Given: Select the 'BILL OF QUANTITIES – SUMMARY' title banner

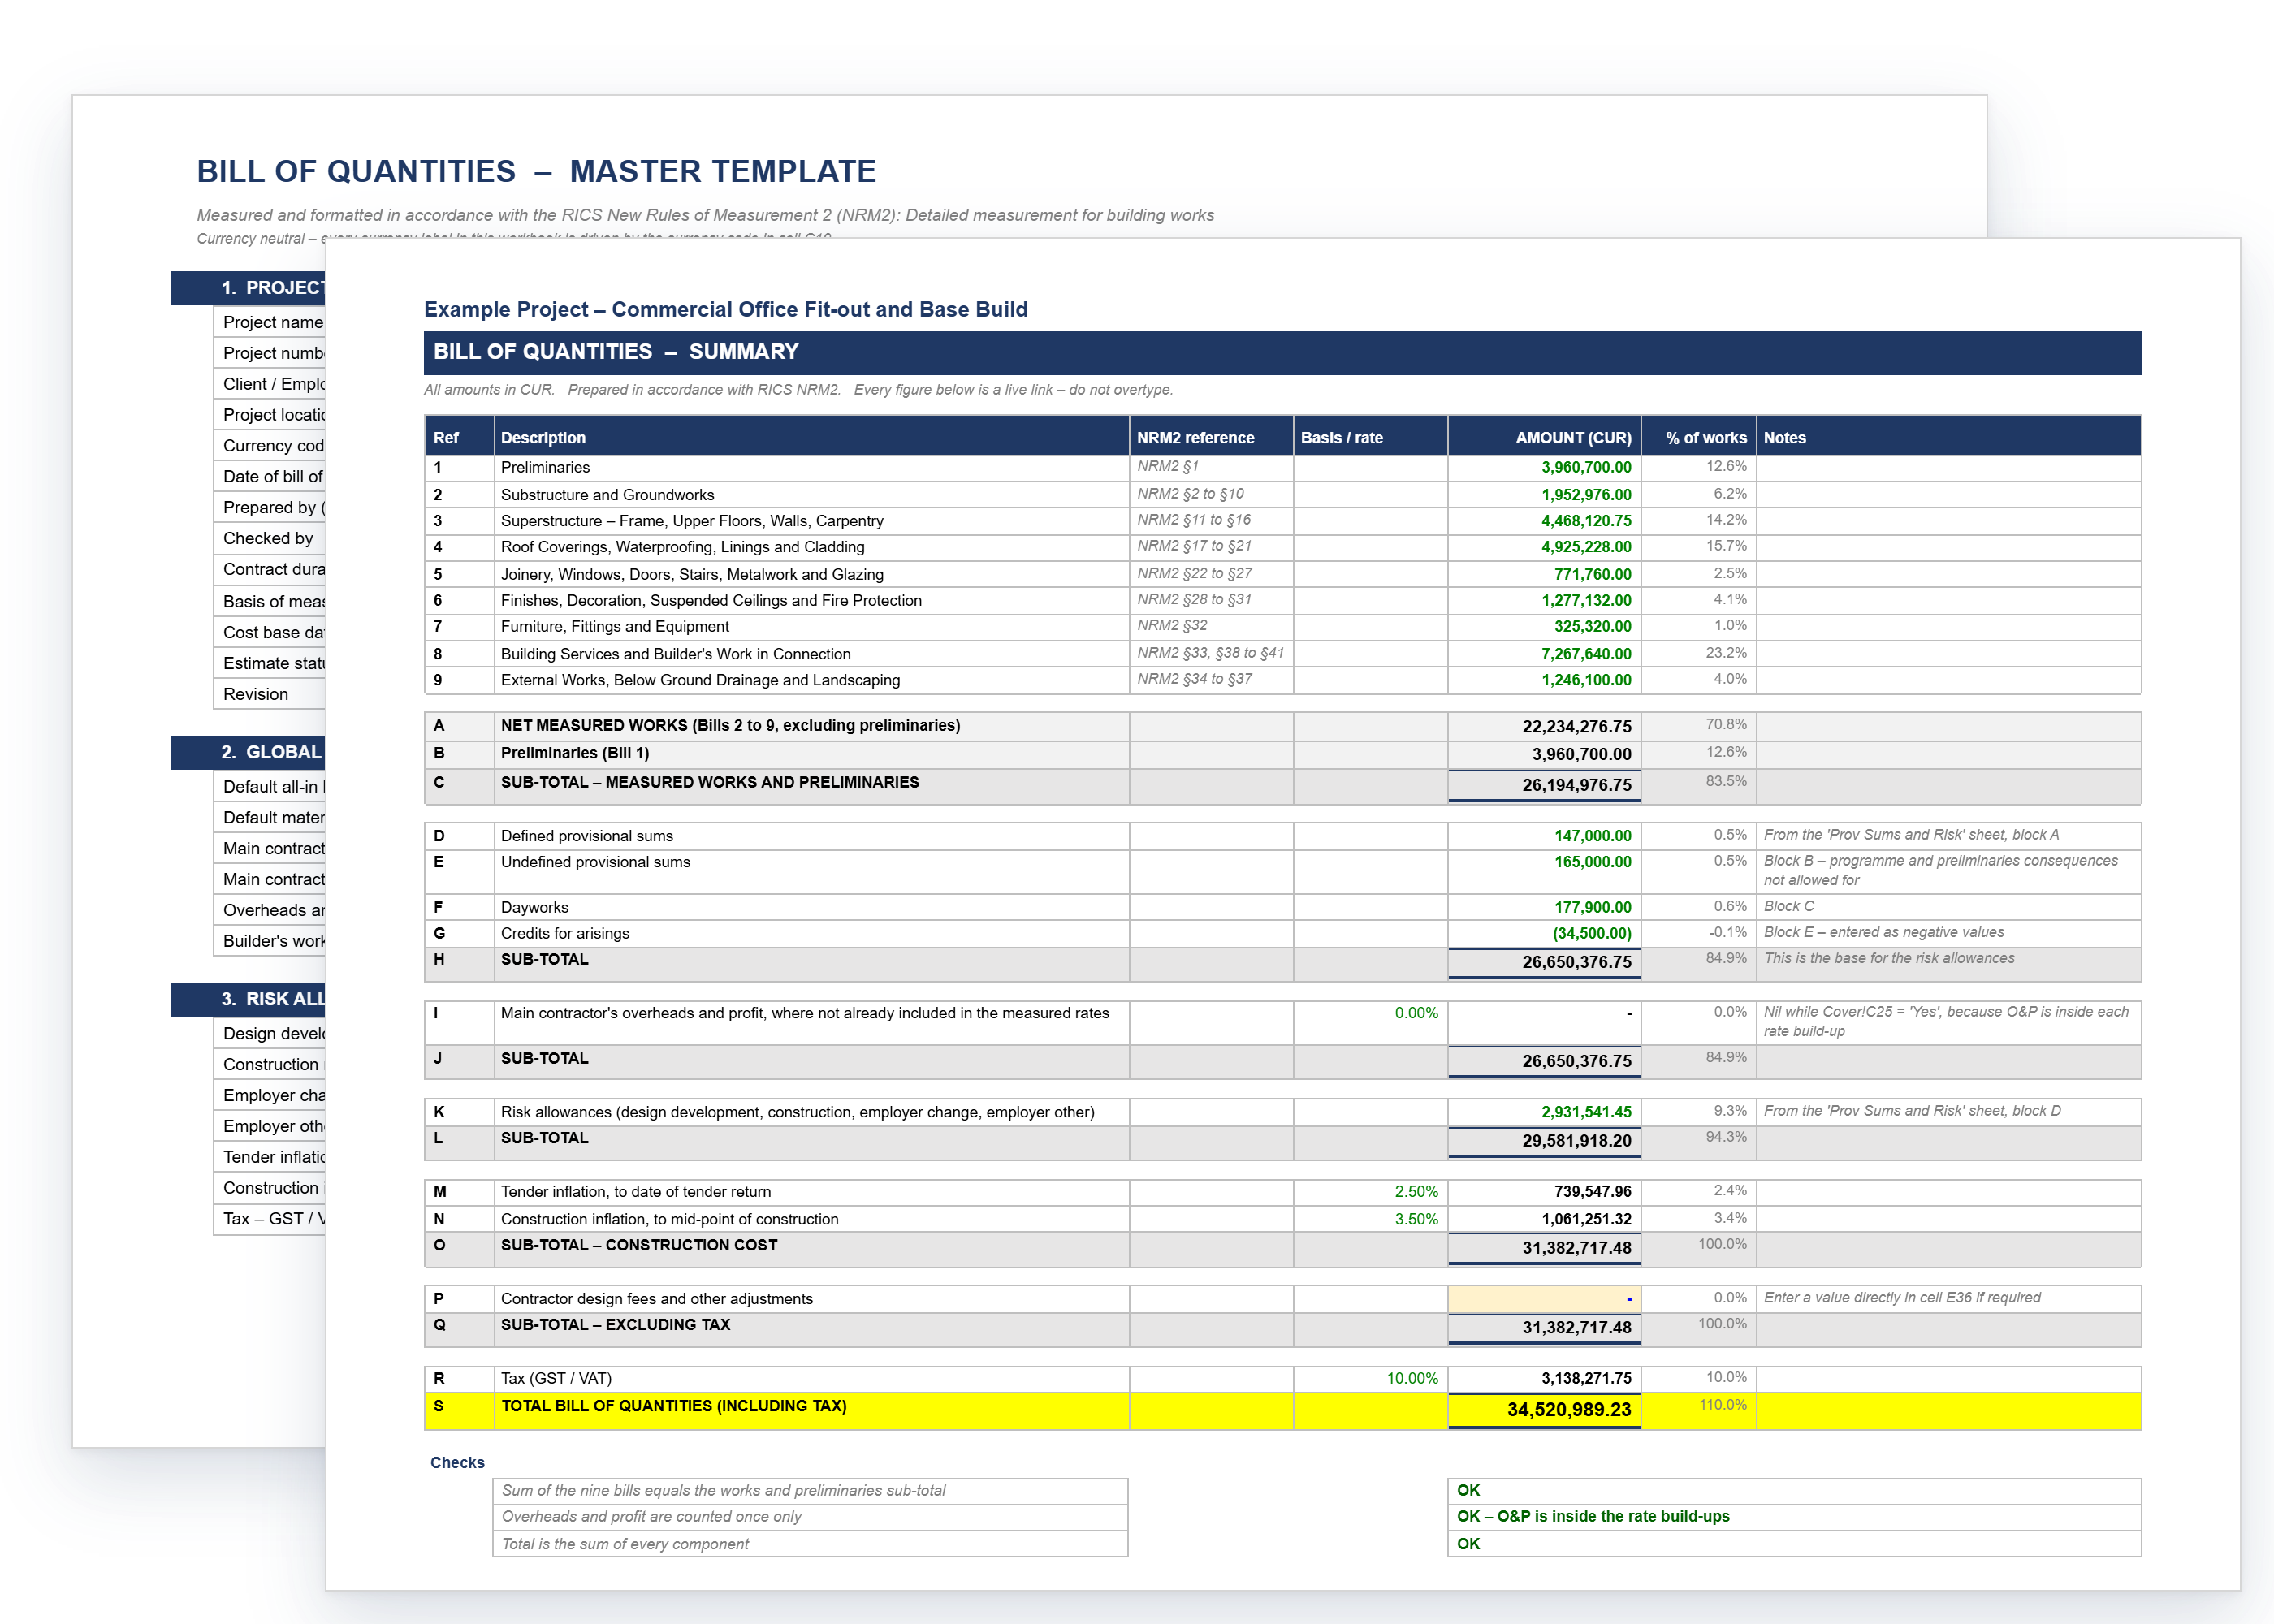Looking at the screenshot, I should (1282, 352).
